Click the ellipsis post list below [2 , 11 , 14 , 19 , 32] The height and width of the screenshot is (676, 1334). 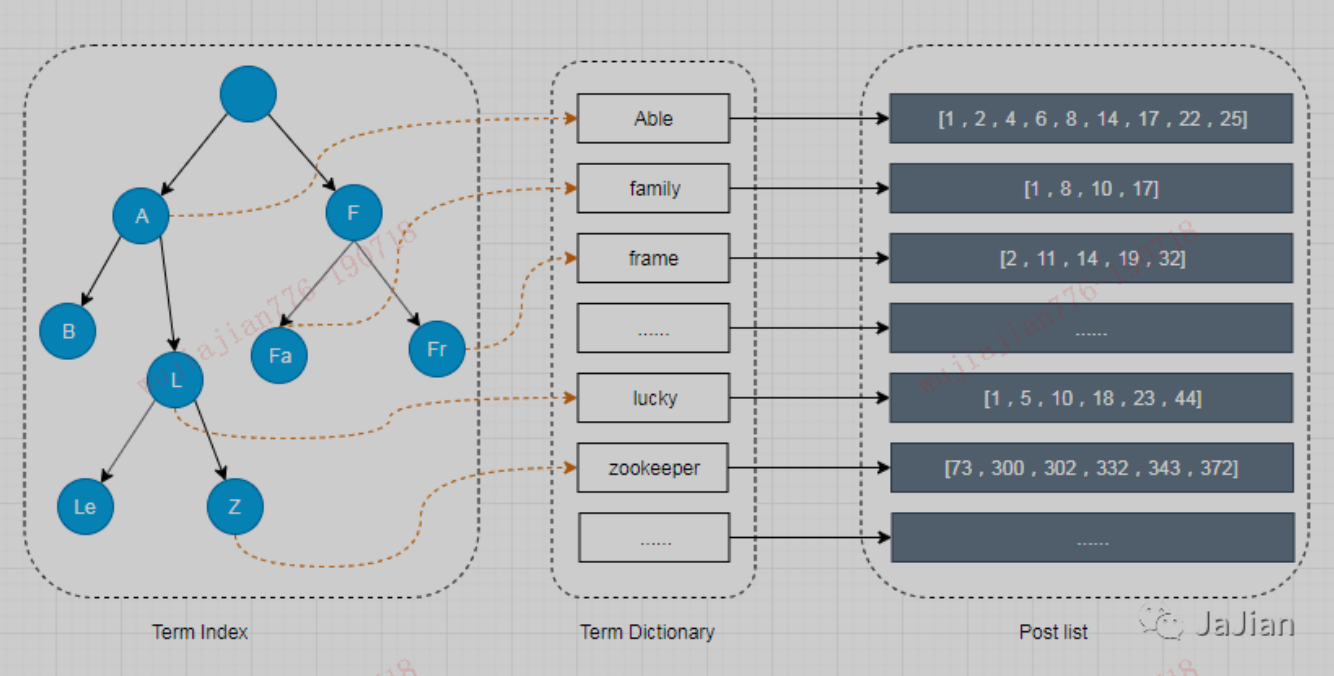[x=1092, y=328]
